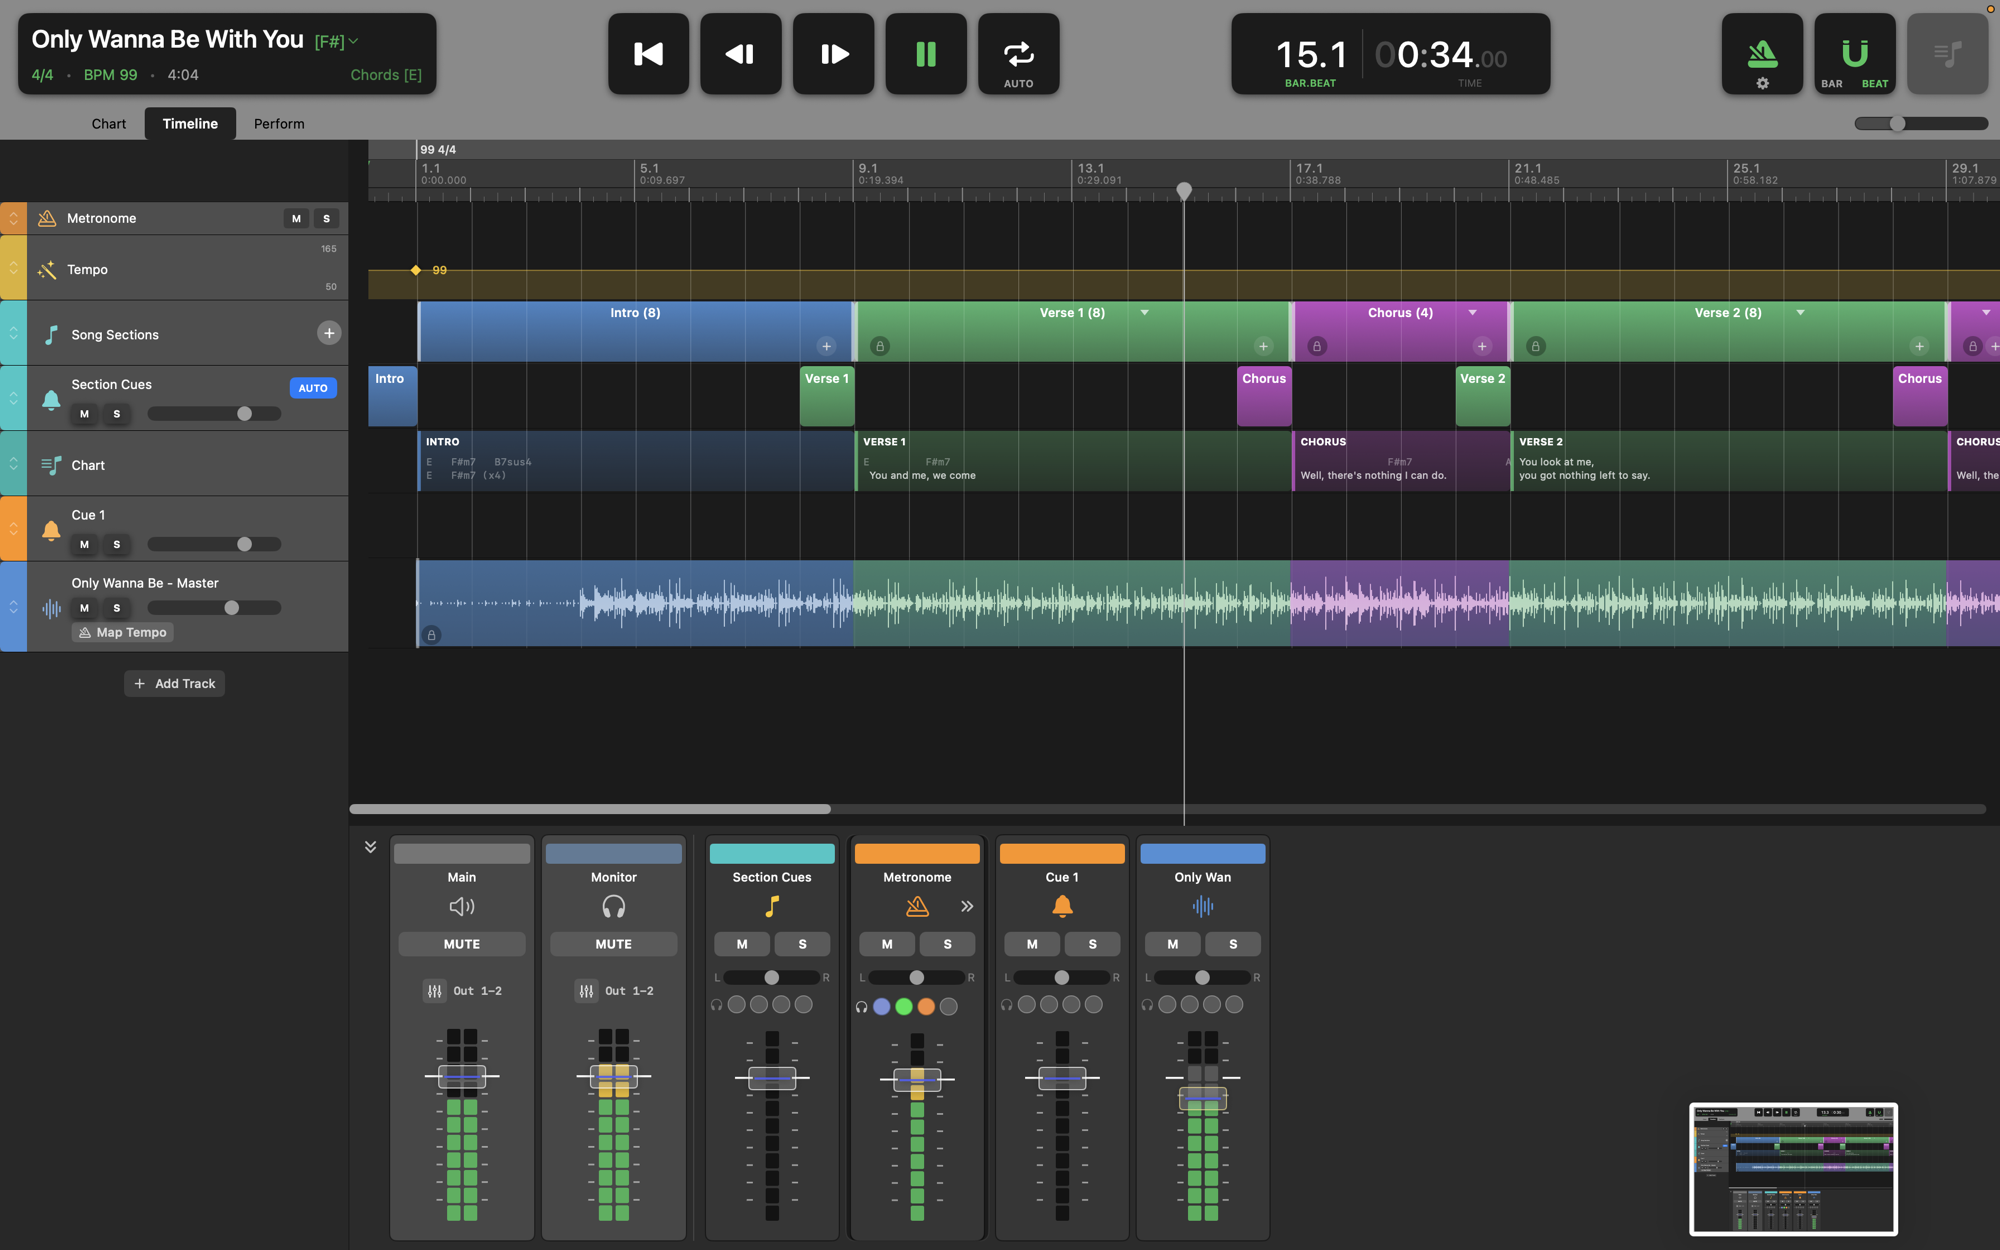Click the lock icon on Chorus (4) section

[x=1317, y=347]
